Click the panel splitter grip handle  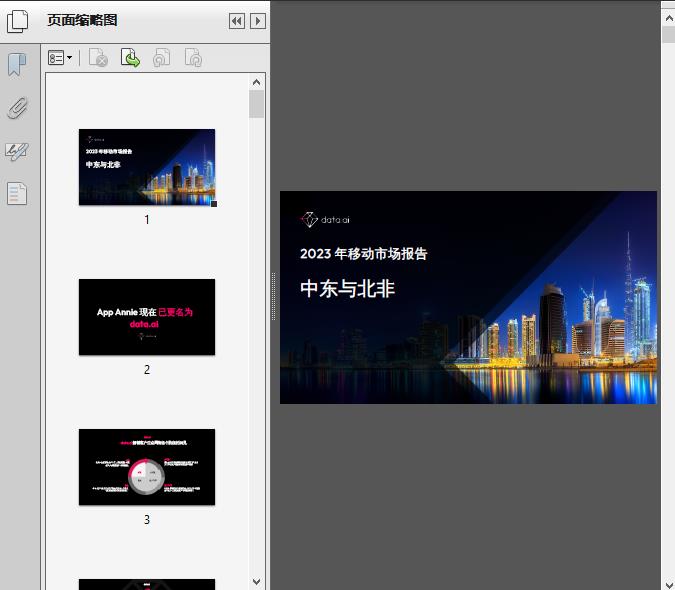click(x=273, y=297)
